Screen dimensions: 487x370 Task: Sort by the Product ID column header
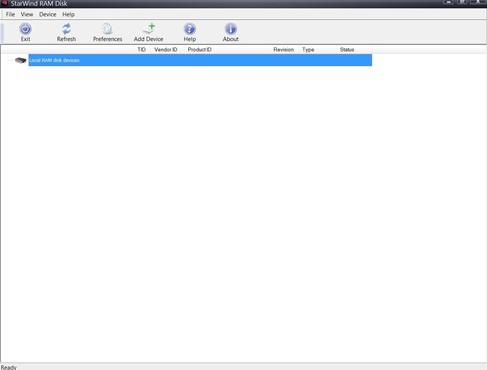click(x=200, y=50)
